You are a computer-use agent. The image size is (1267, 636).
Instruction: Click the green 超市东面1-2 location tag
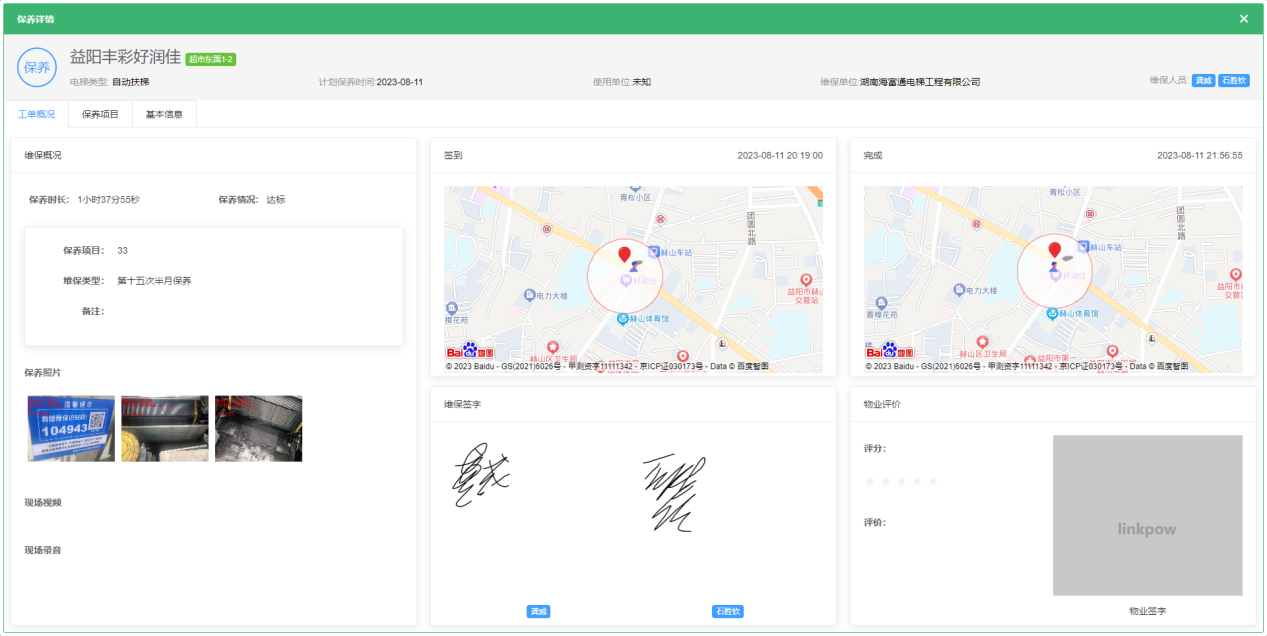(x=211, y=59)
